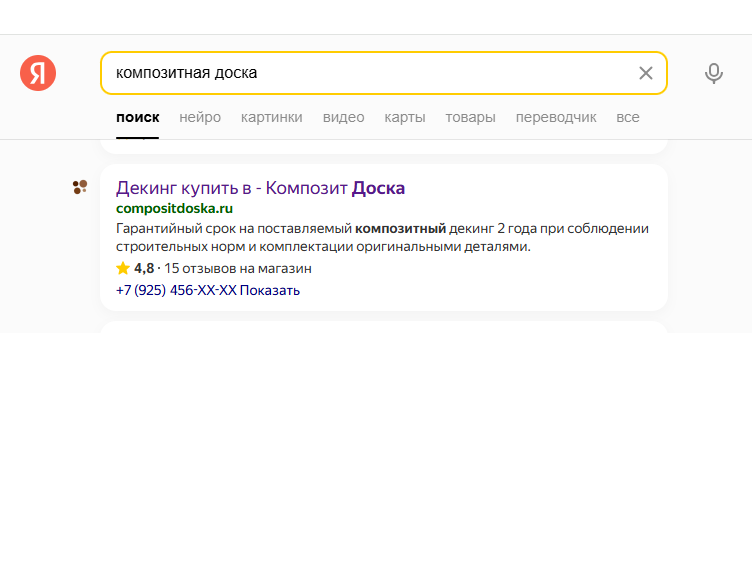Open the карты tab
Image resolution: width=752 pixels, height=564 pixels.
(405, 118)
